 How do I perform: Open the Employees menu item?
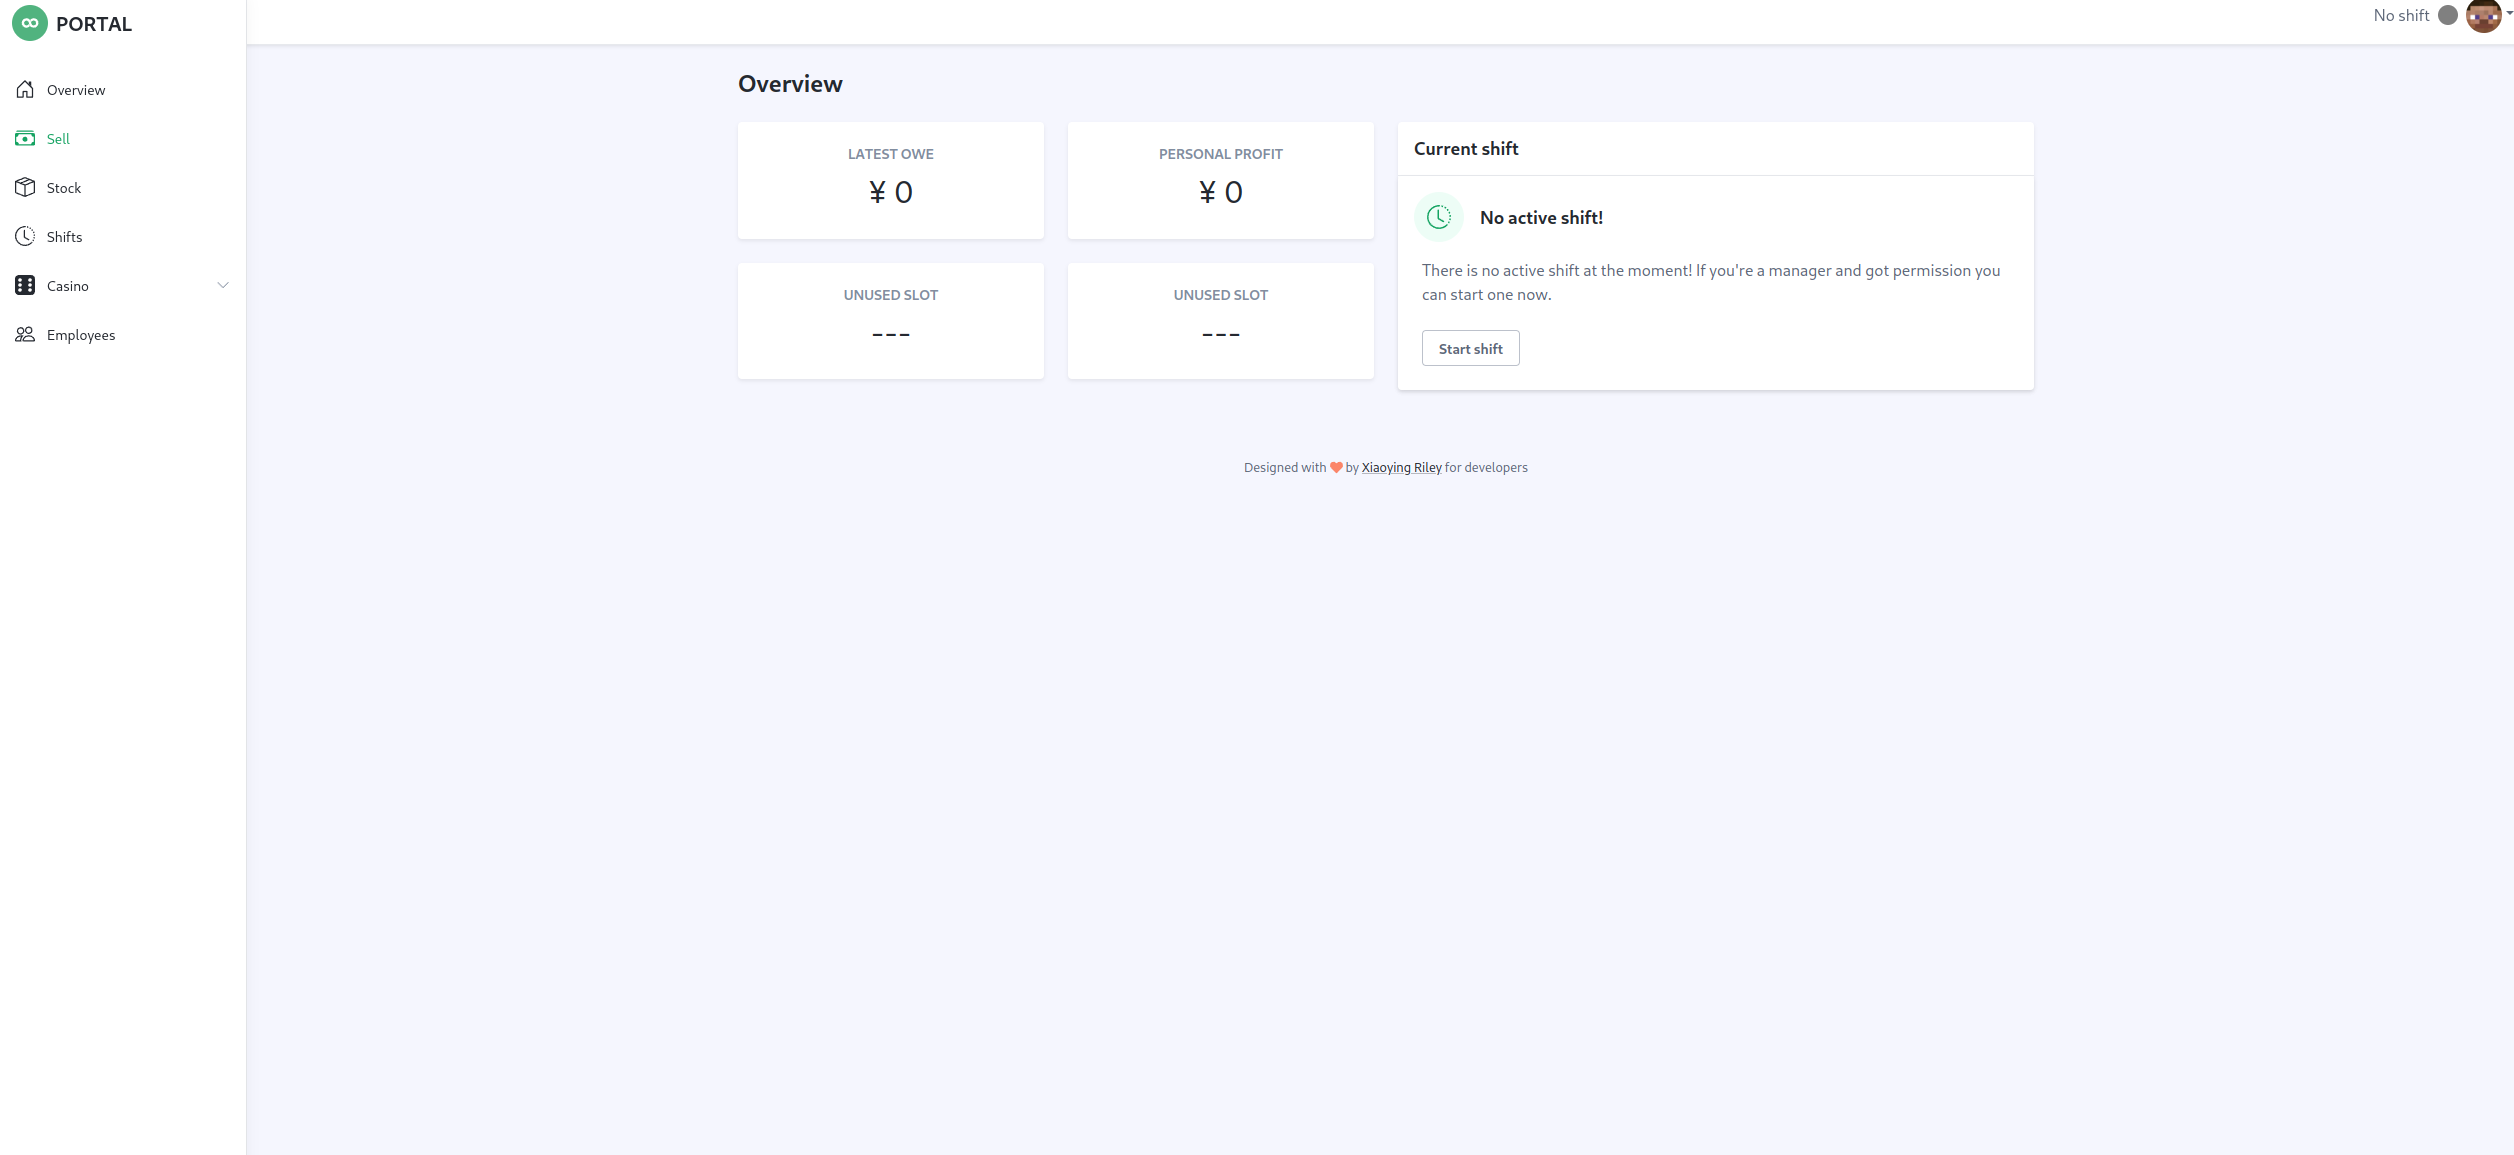coord(81,335)
